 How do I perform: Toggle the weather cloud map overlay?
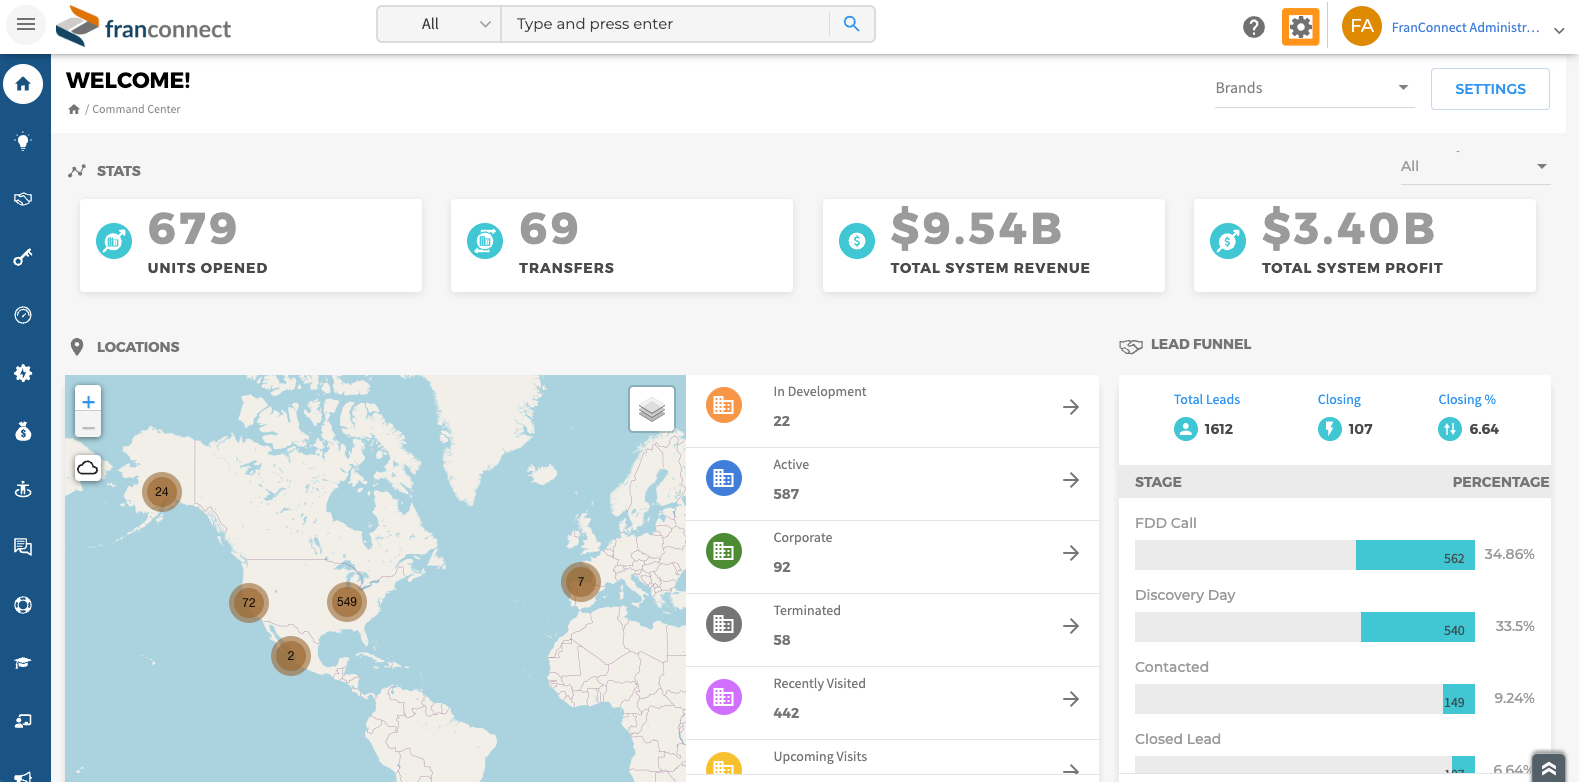88,468
